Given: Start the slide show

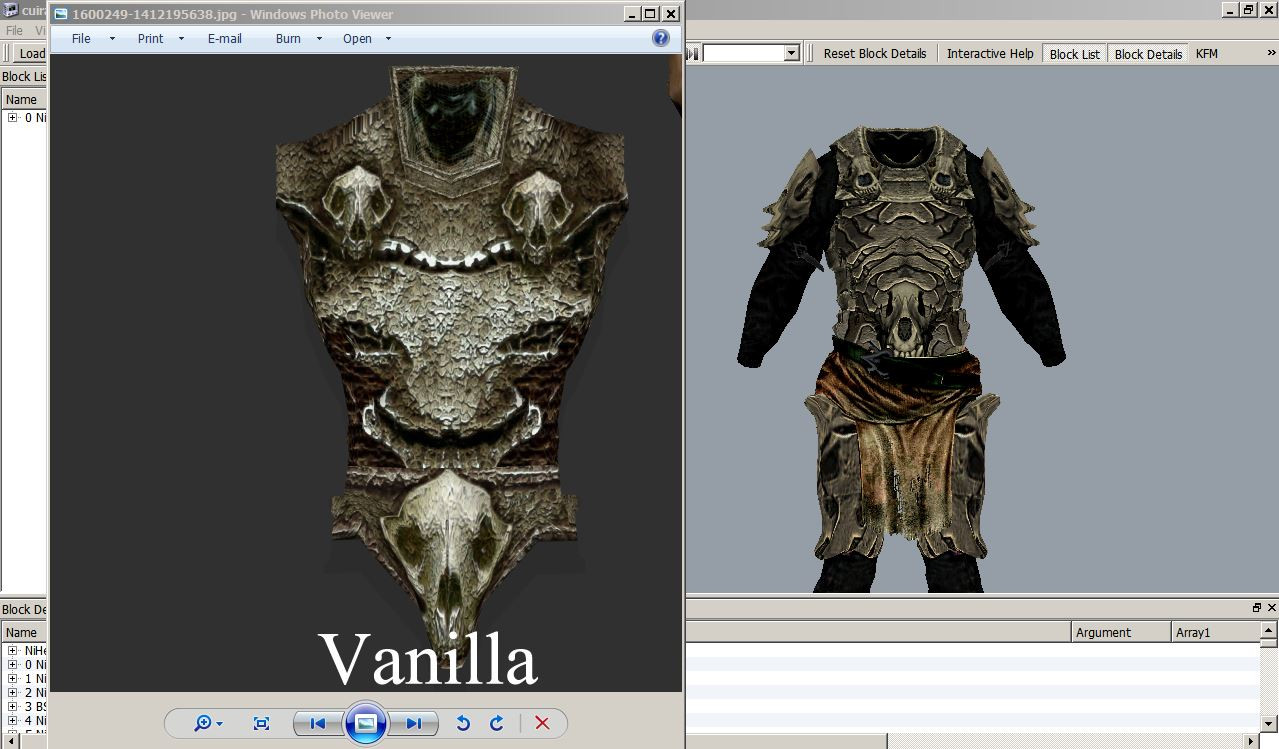Looking at the screenshot, I should [x=366, y=723].
